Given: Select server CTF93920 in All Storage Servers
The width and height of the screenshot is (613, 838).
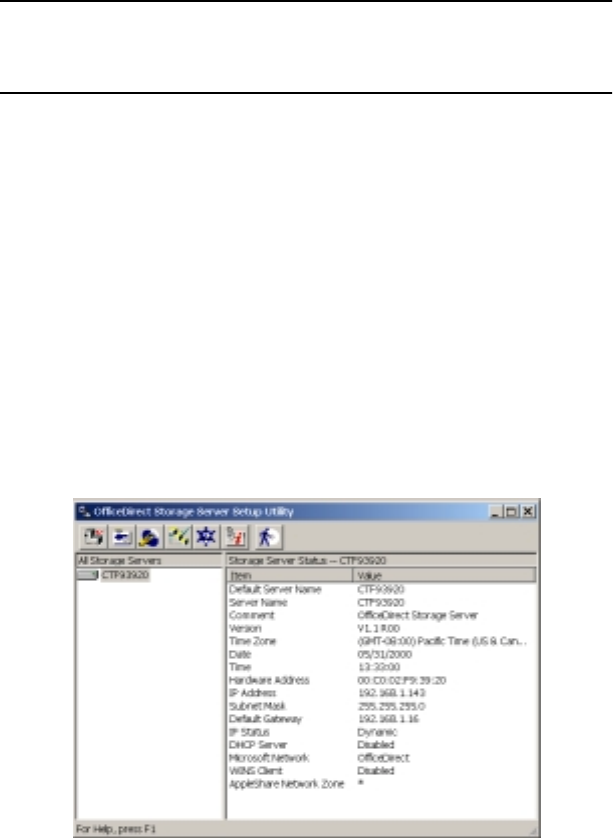Looking at the screenshot, I should click(125, 575).
